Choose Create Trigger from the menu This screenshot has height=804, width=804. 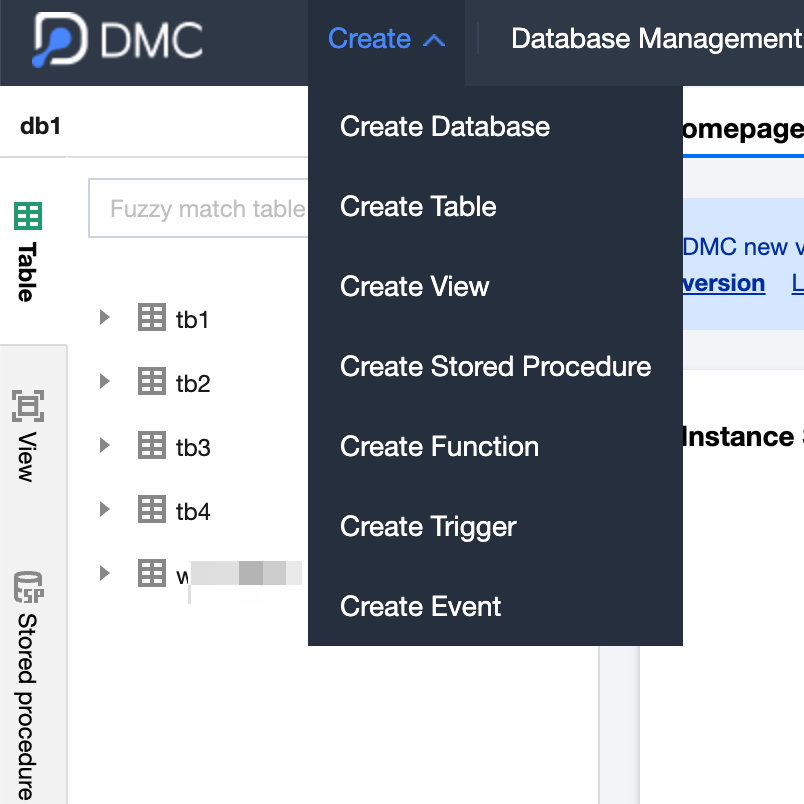point(428,527)
